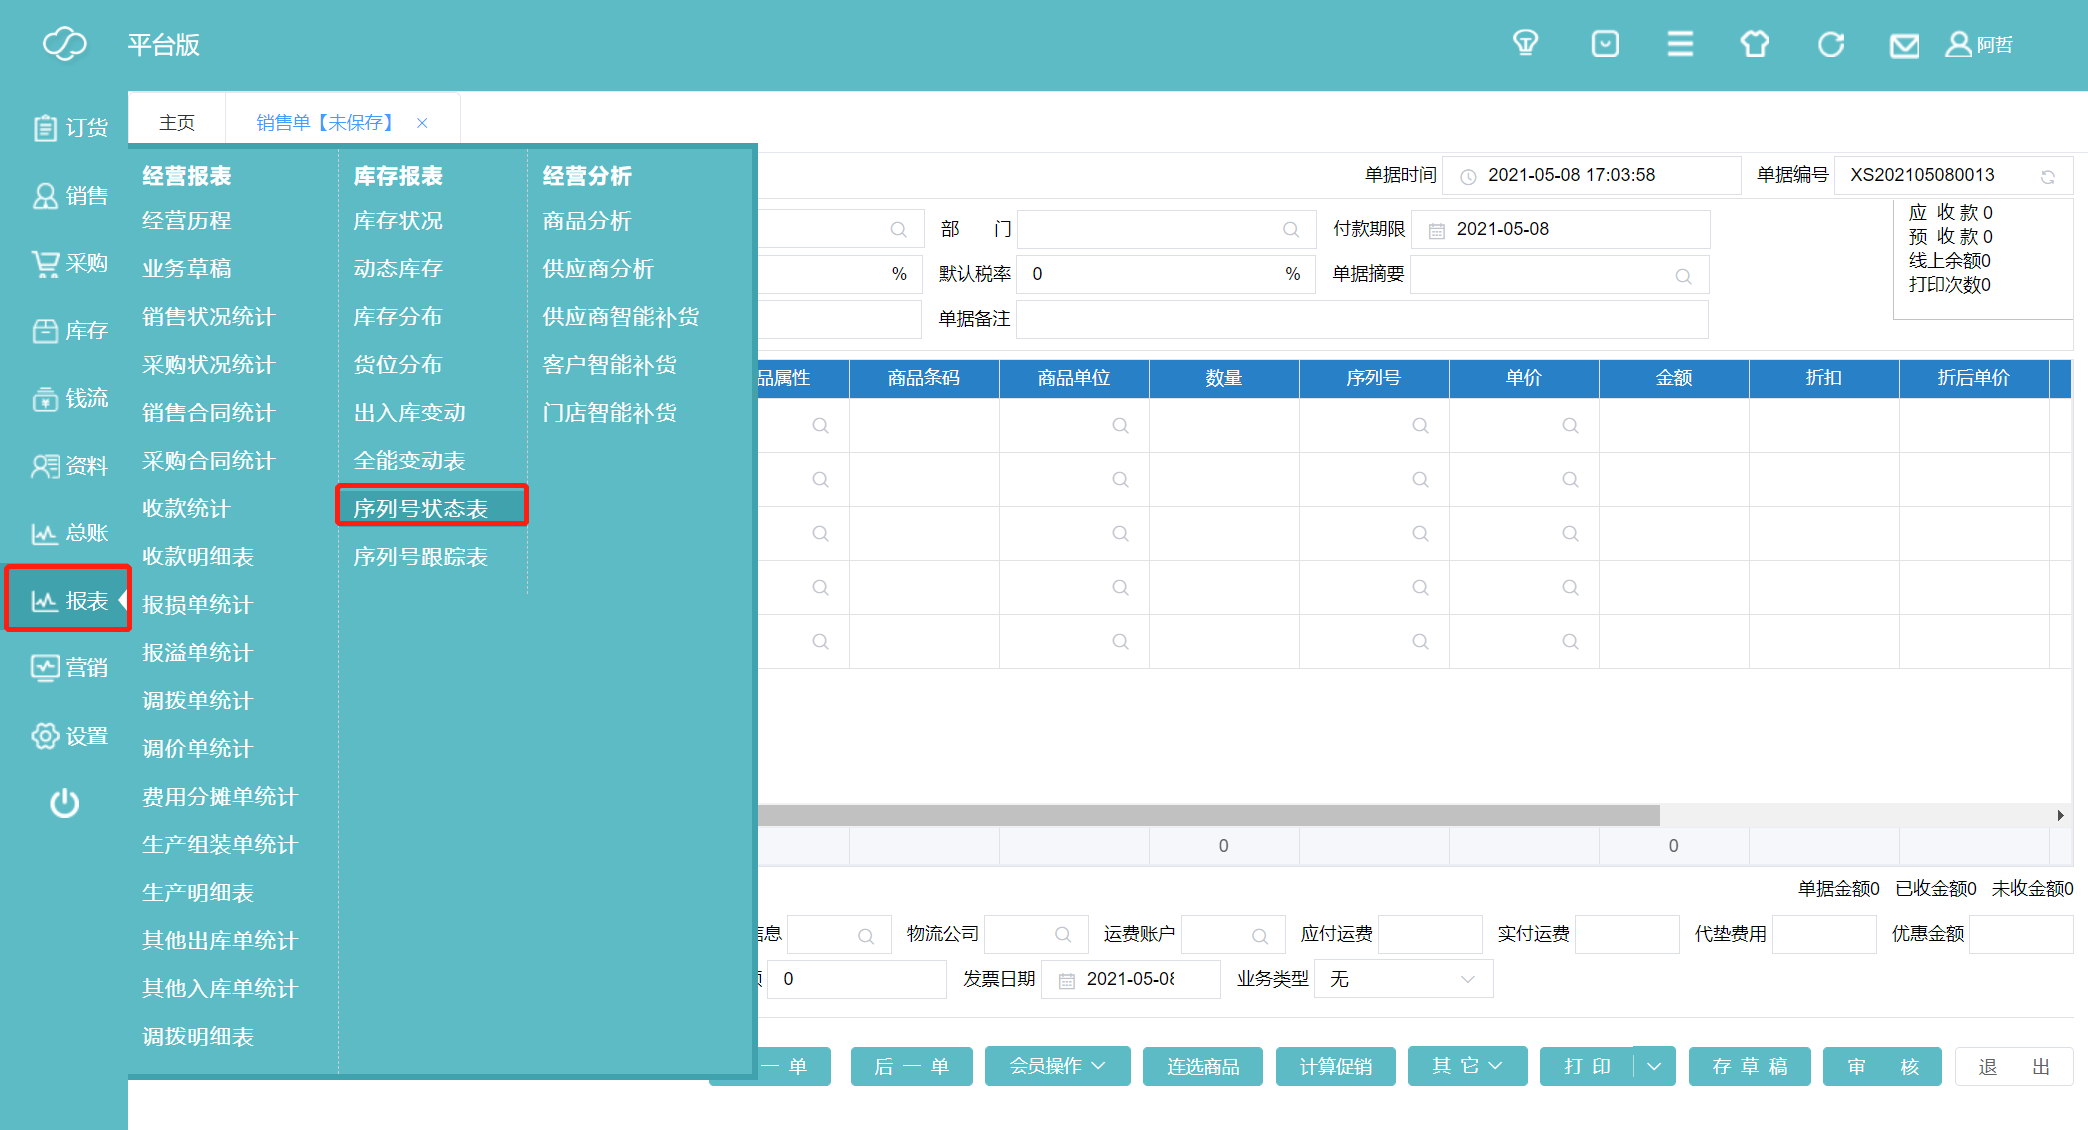Click the hamburger list icon in header
The width and height of the screenshot is (2088, 1130).
coord(1680,44)
